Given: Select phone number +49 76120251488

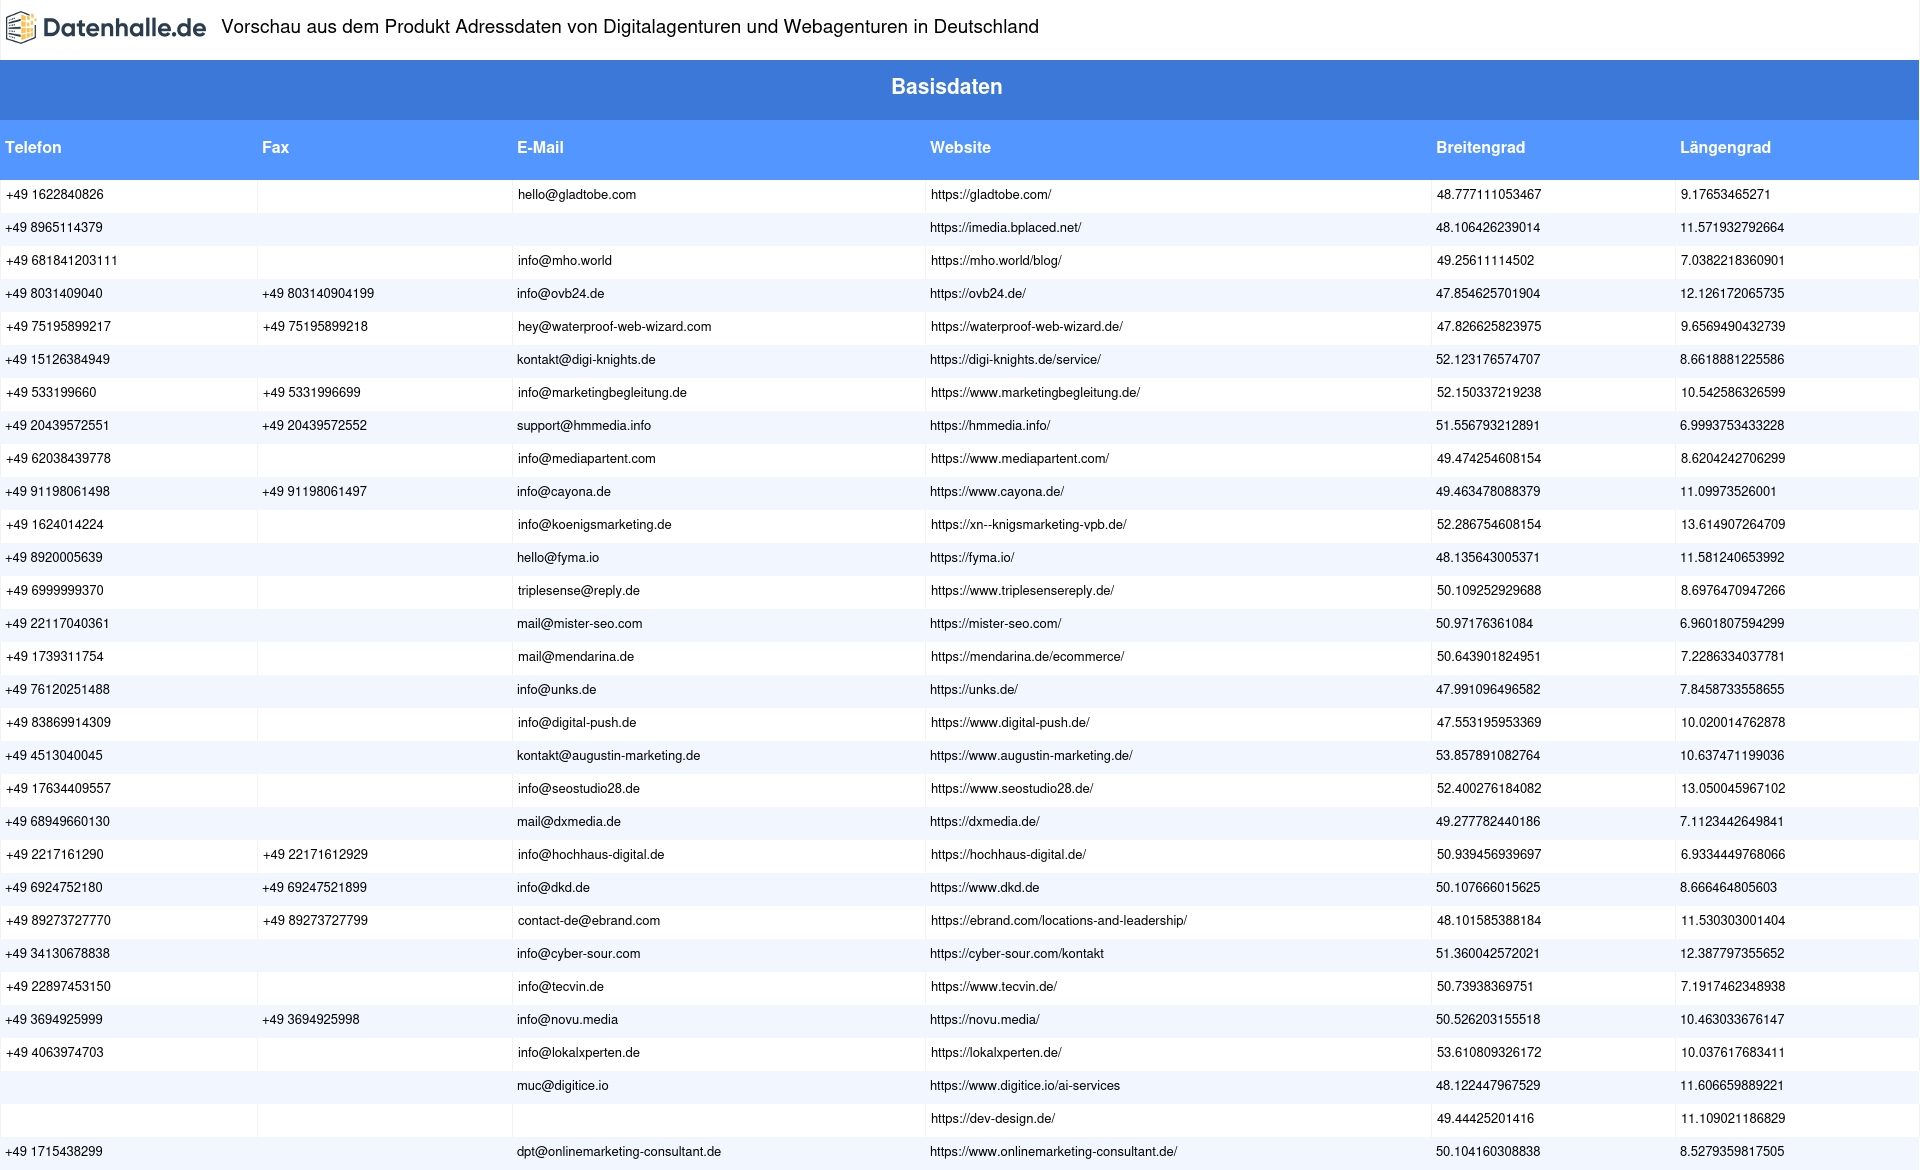Looking at the screenshot, I should click(x=58, y=690).
